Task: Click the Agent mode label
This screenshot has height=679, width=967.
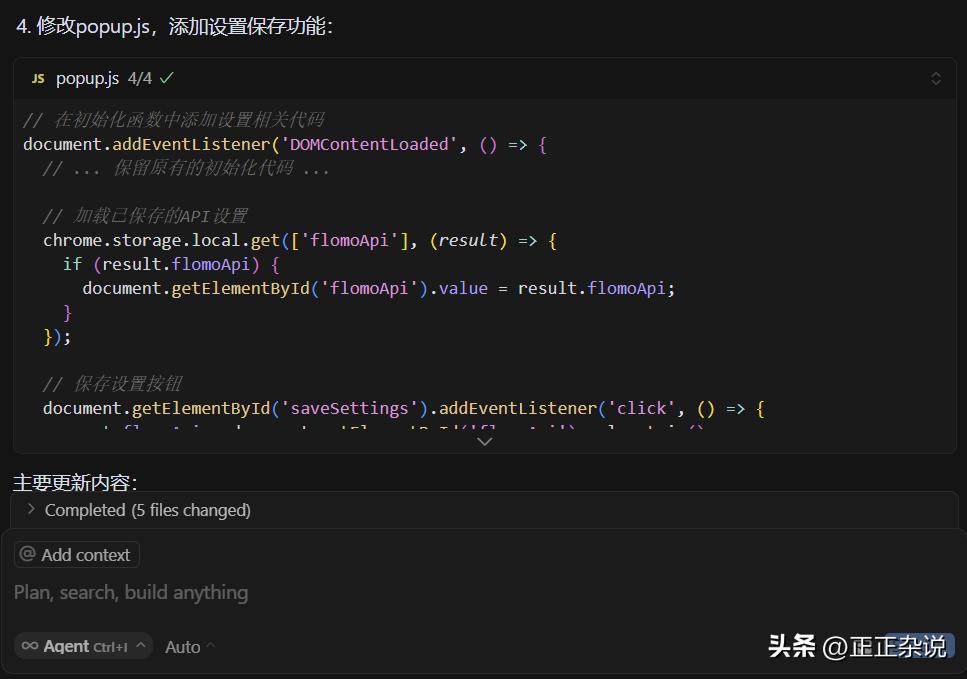Action: (65, 646)
